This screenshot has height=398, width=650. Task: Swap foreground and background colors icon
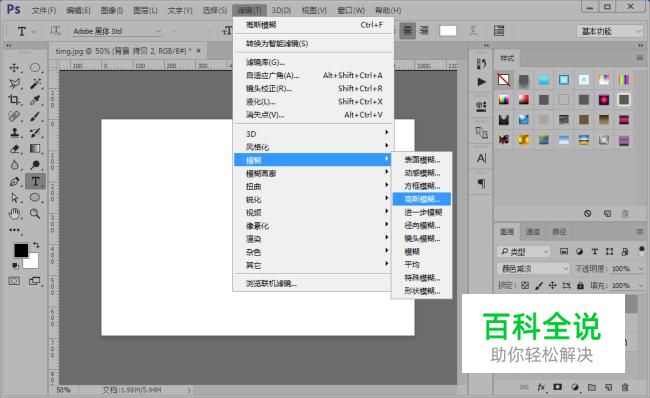[36, 245]
